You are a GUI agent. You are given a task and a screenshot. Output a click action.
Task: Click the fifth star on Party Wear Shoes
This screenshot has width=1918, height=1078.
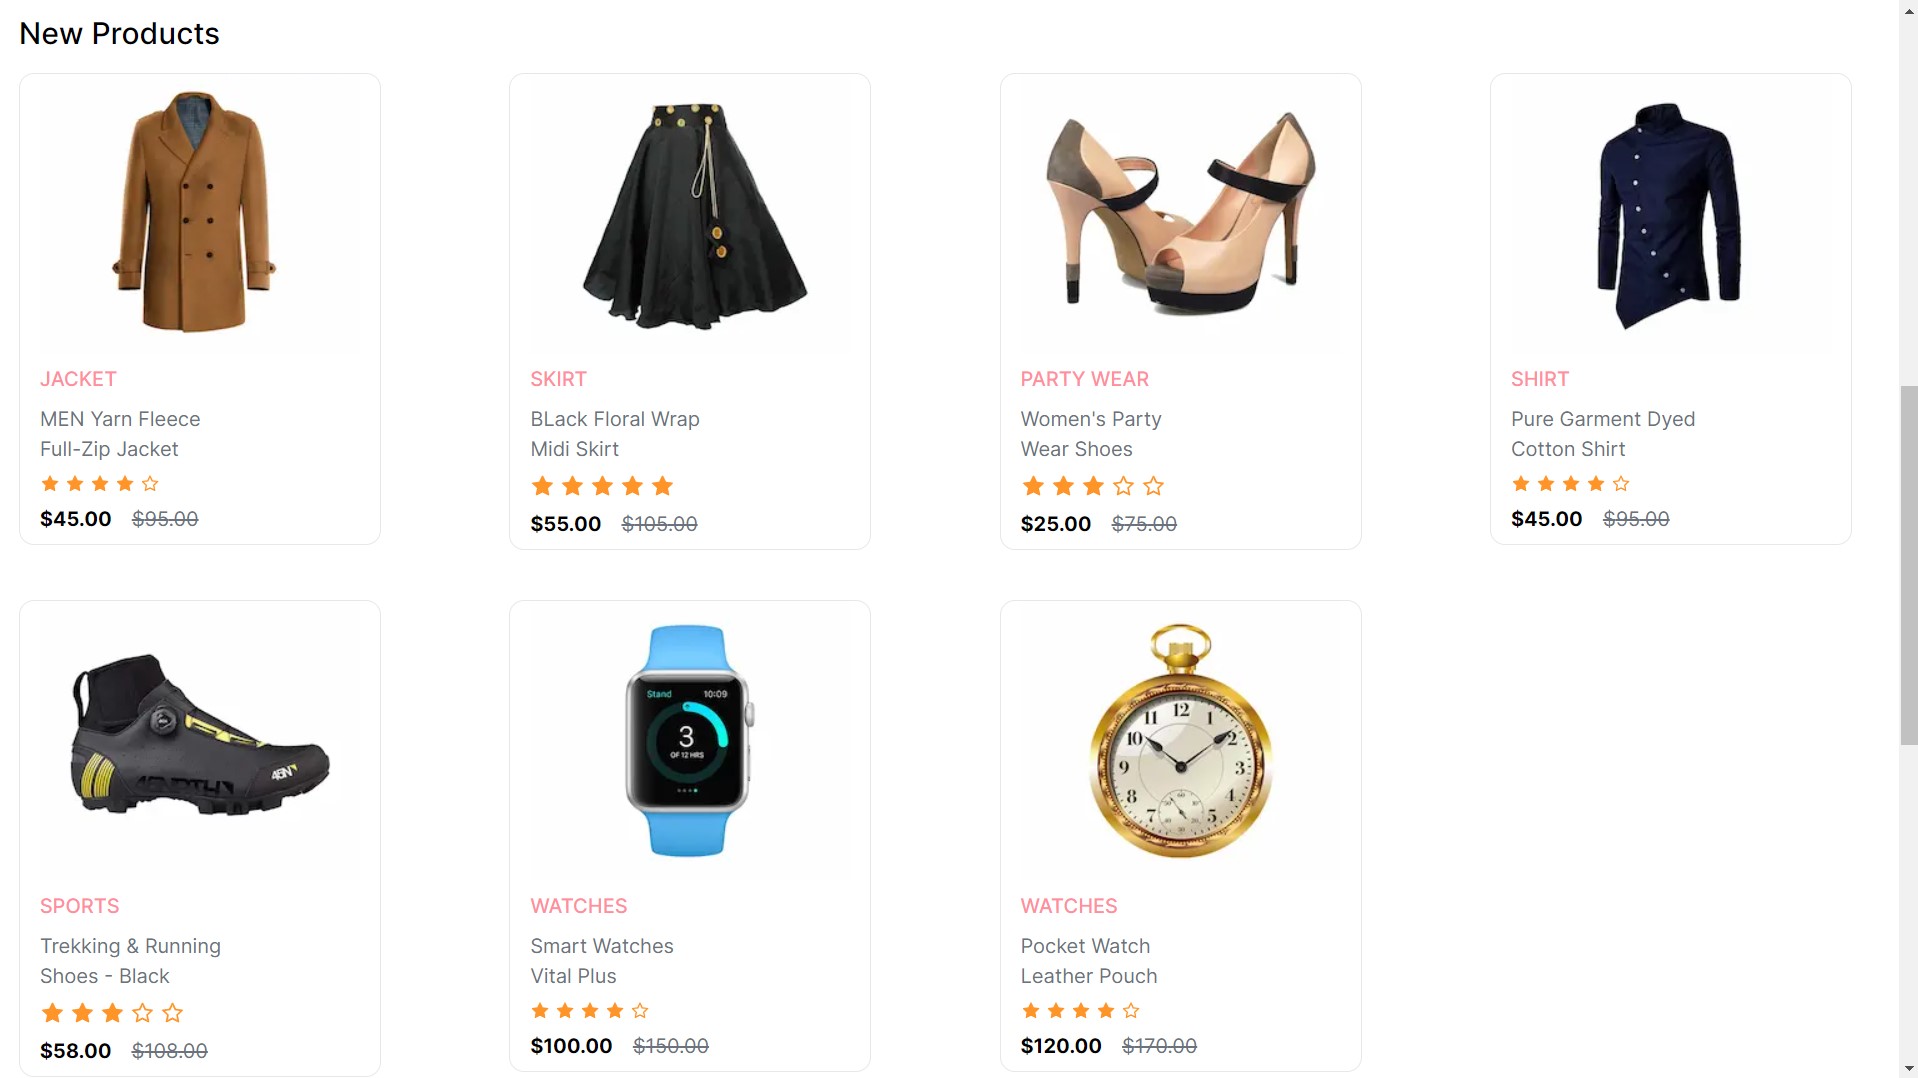(1153, 486)
